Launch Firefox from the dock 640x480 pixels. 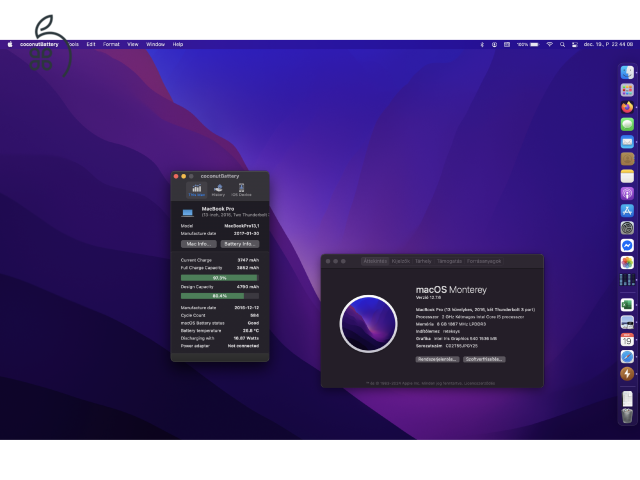coord(627,107)
